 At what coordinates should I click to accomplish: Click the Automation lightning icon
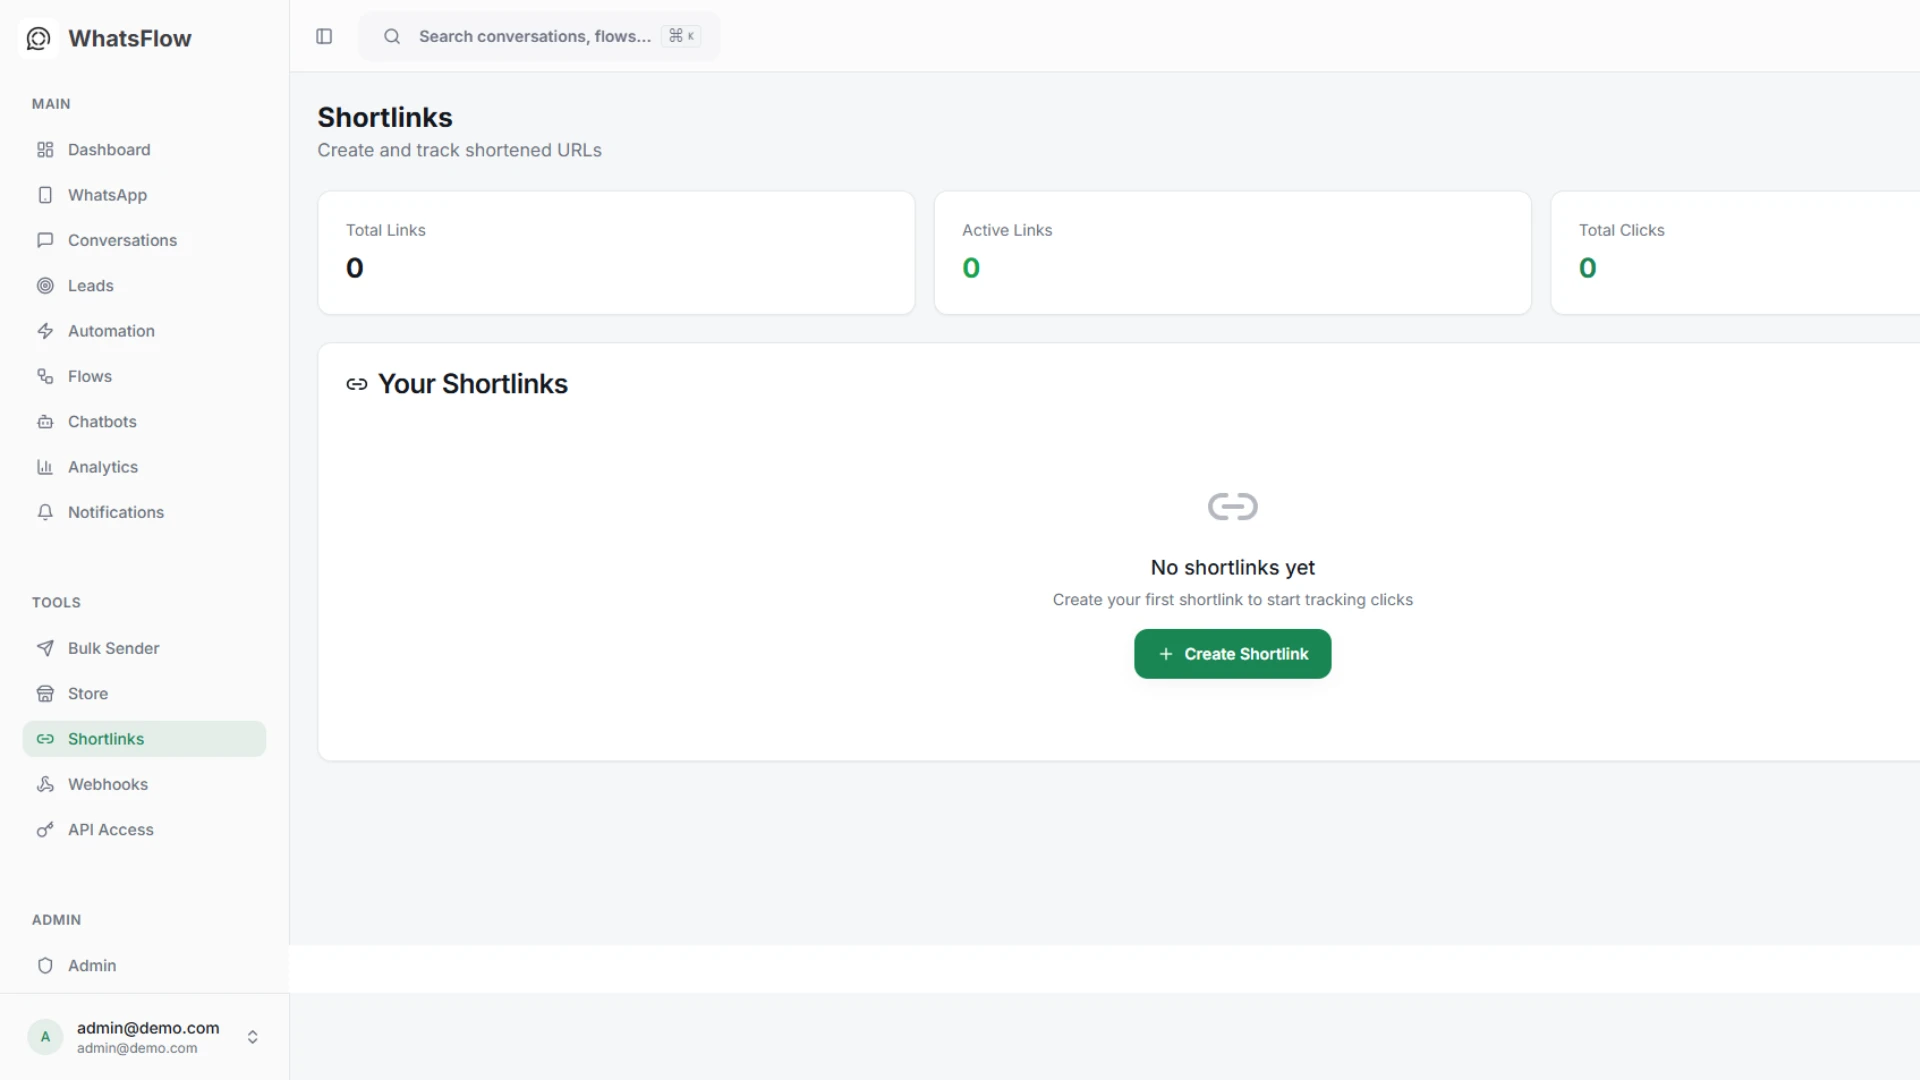(45, 331)
